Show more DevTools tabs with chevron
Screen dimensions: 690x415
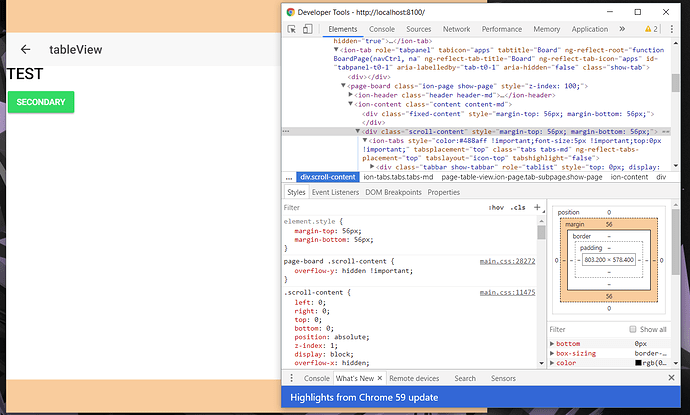click(624, 30)
